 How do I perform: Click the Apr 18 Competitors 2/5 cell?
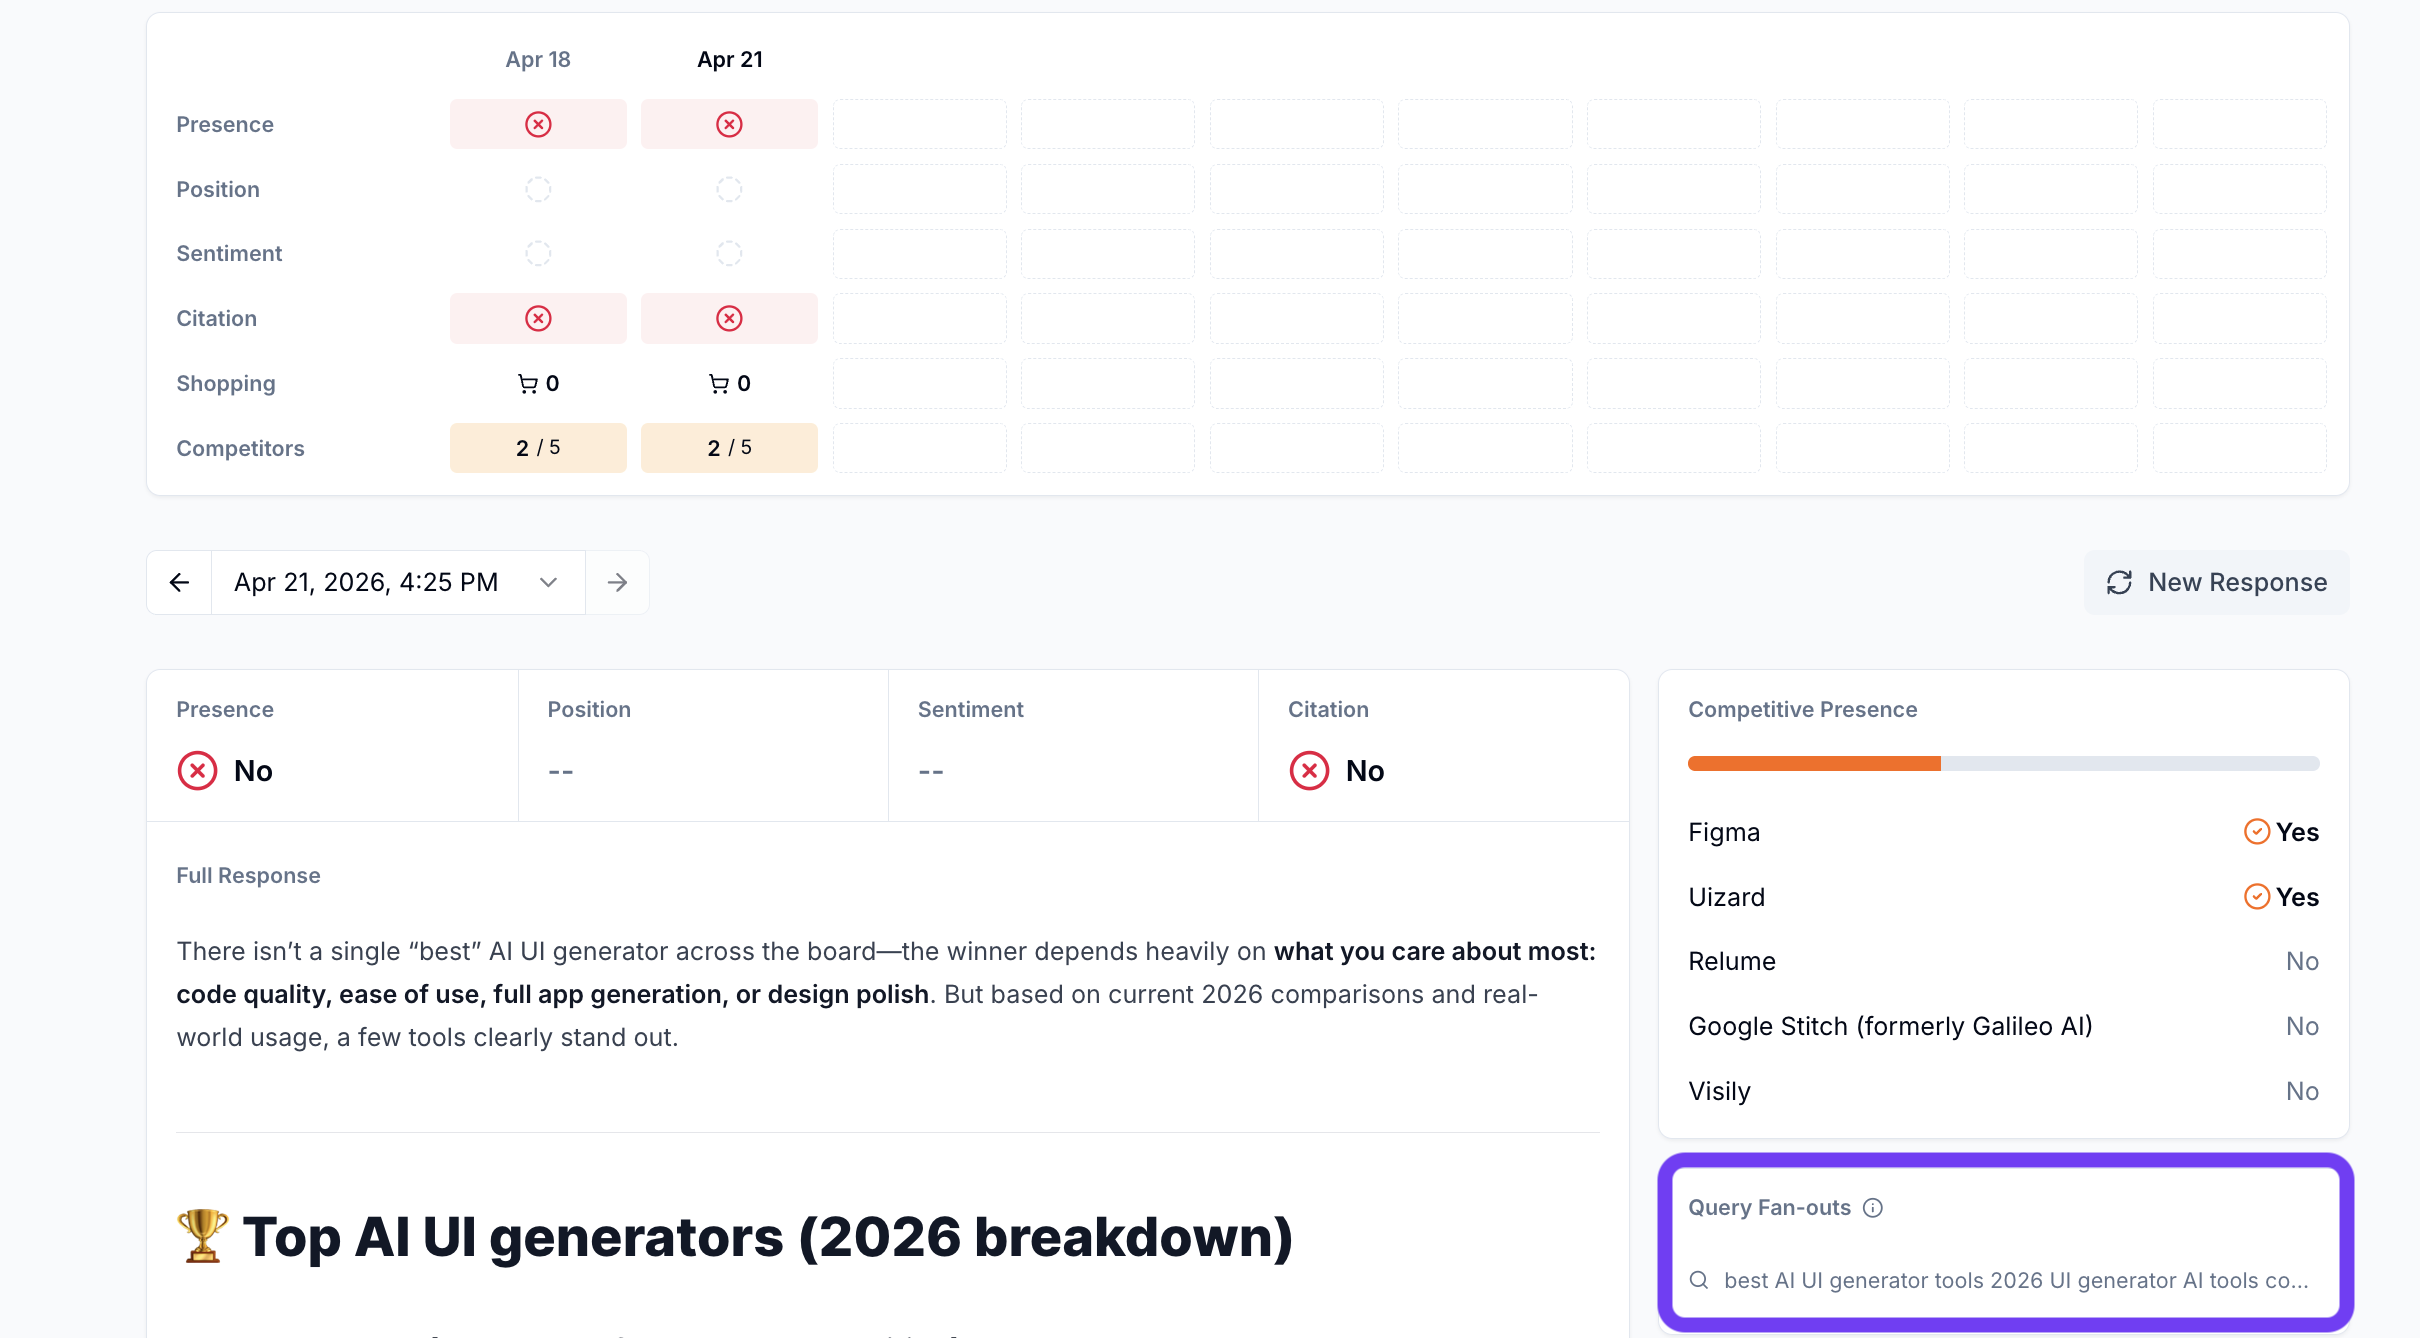point(538,448)
